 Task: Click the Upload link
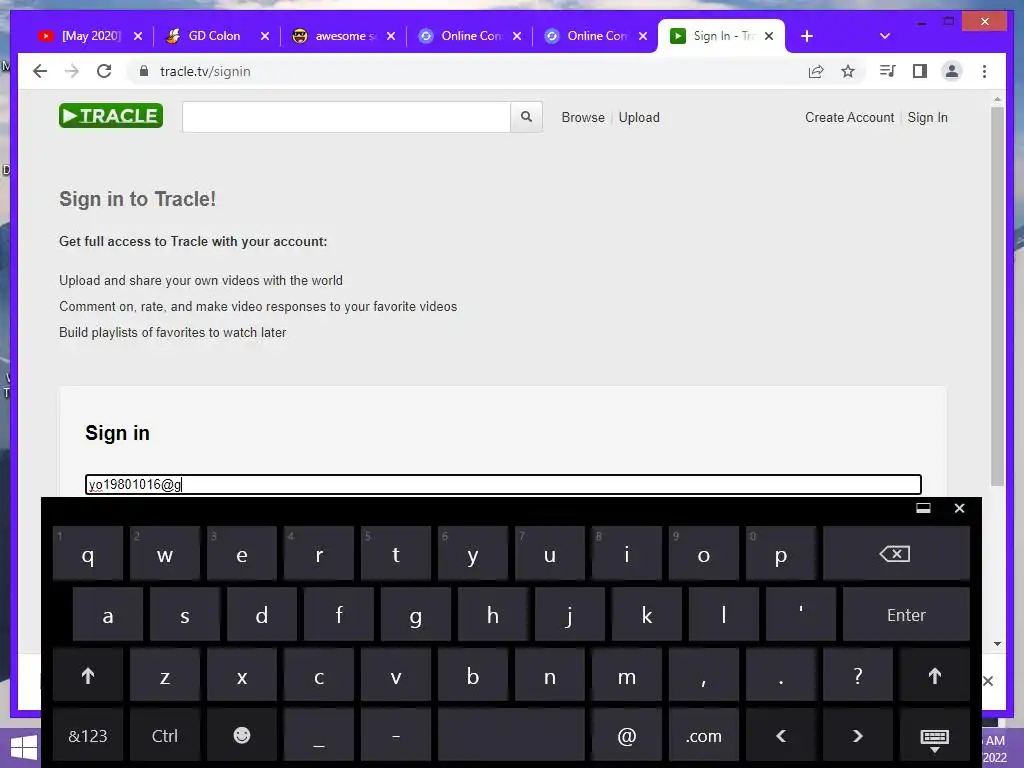click(x=639, y=118)
